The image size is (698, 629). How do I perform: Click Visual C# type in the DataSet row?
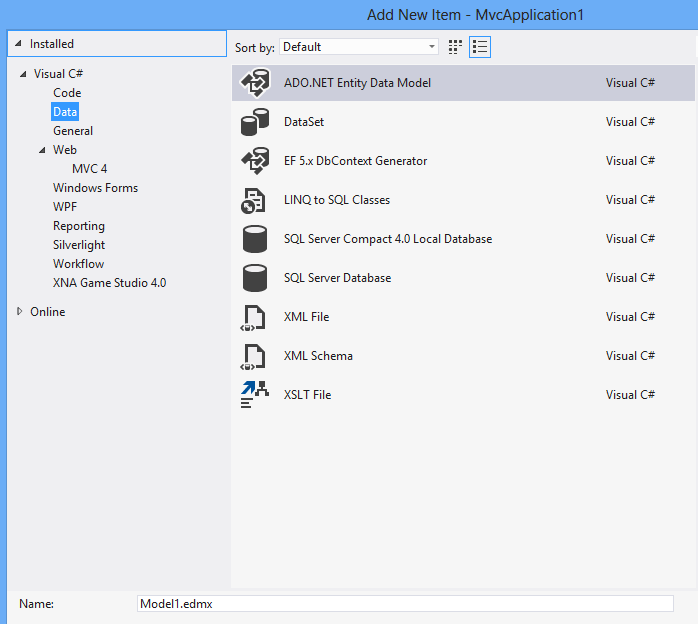click(x=630, y=122)
